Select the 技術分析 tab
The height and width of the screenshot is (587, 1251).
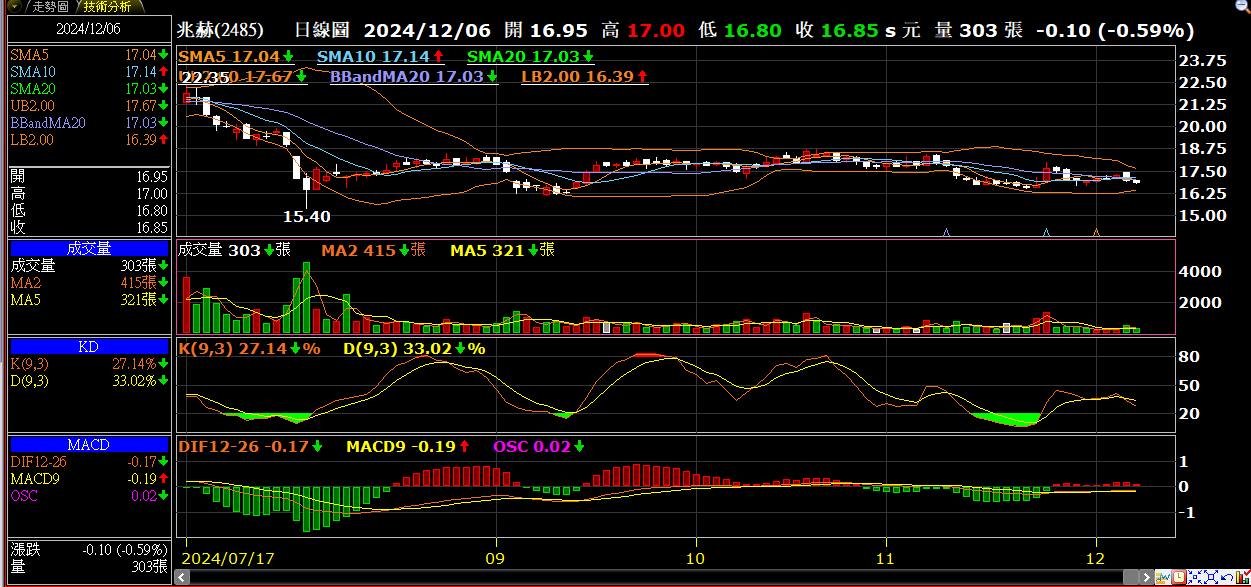click(x=110, y=6)
